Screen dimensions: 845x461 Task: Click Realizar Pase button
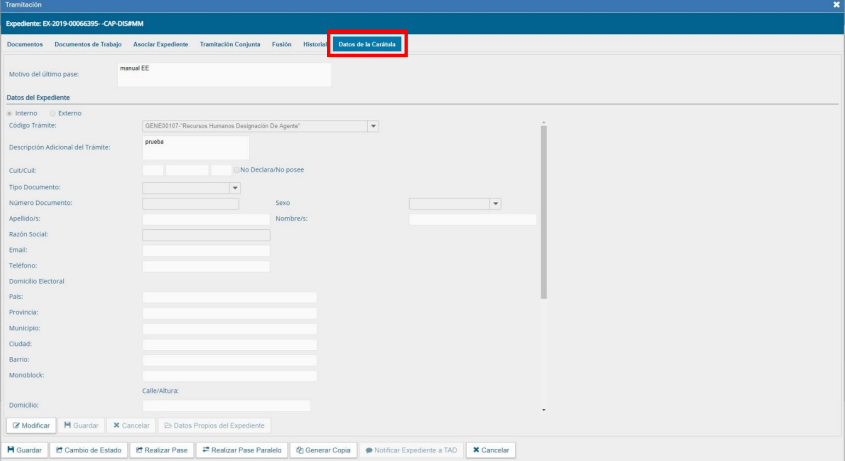(x=161, y=450)
